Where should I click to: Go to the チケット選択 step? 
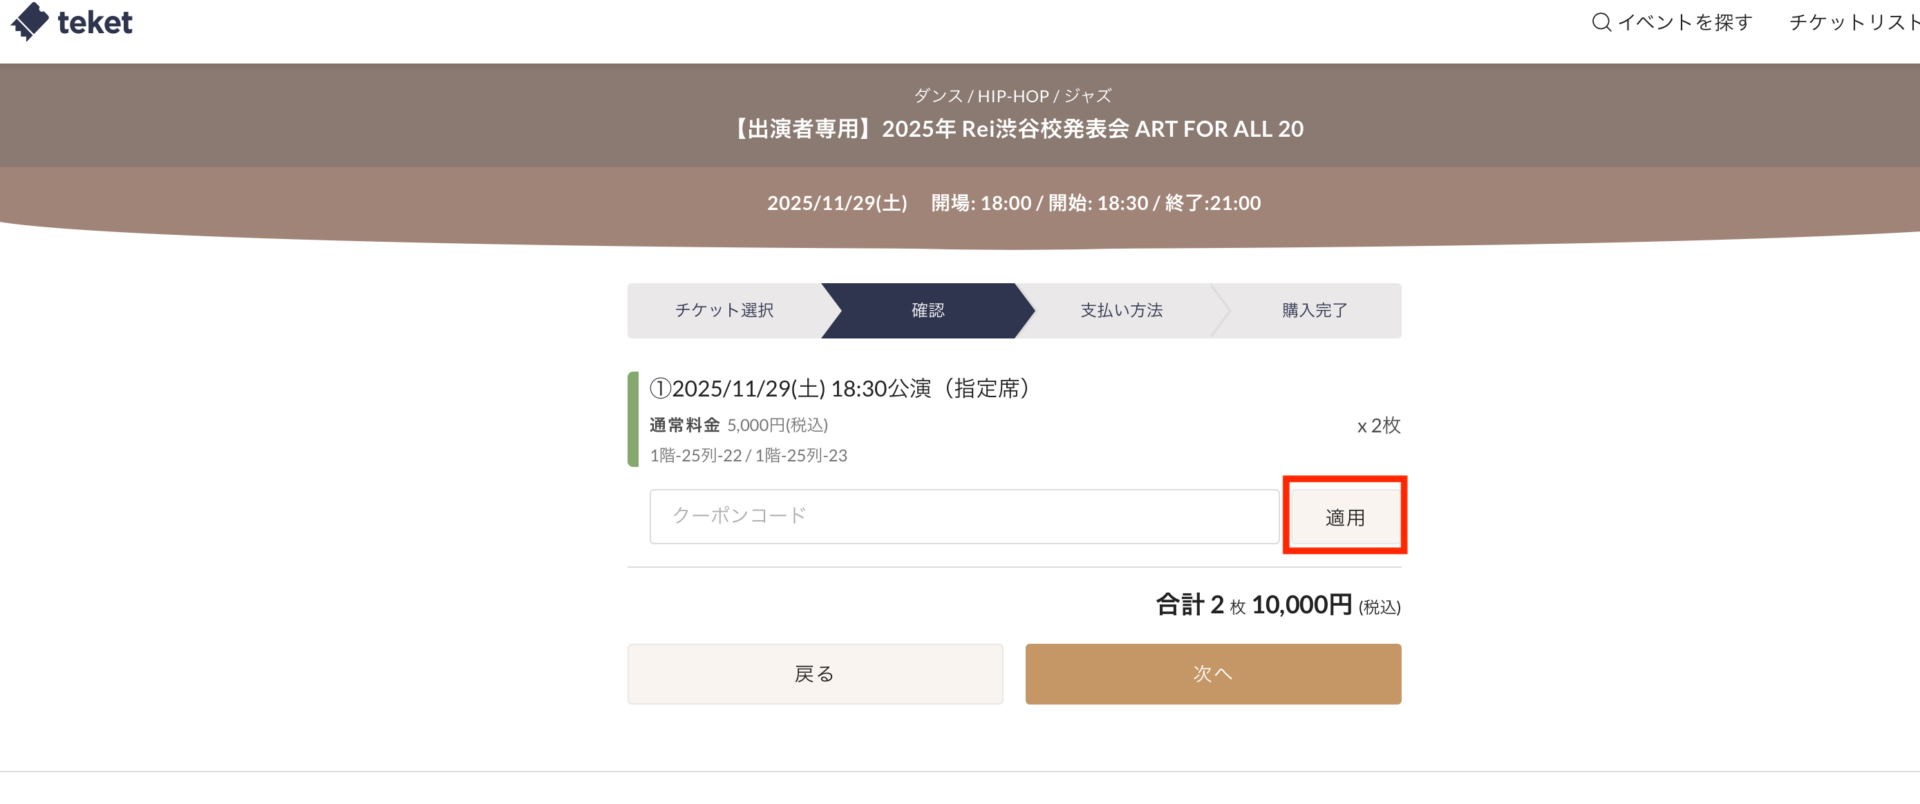pos(724,310)
